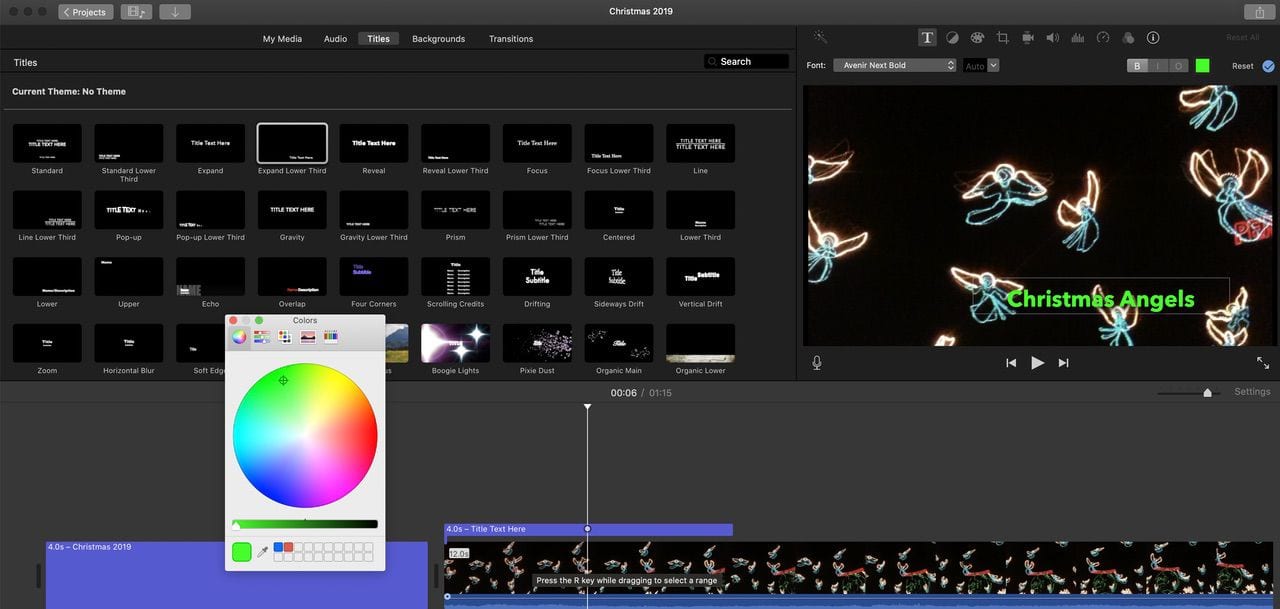This screenshot has width=1280, height=609.
Task: Click the Reset button for title settings
Action: tap(1242, 66)
